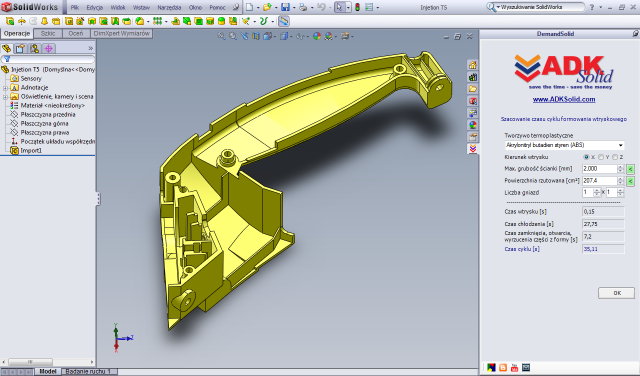
Task: Click the YouTube icon in DemandSolid panel
Action: [x=514, y=367]
